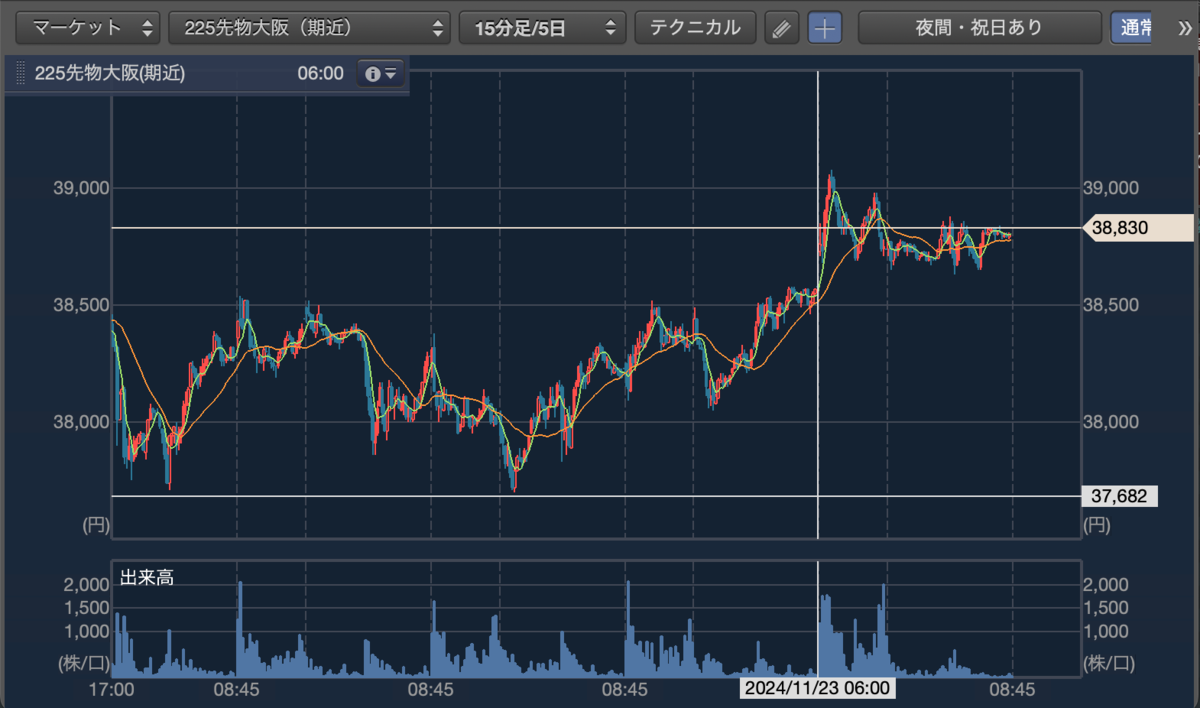This screenshot has width=1200, height=708.
Task: Click the 37,682 low price tag
Action: (x=1120, y=496)
